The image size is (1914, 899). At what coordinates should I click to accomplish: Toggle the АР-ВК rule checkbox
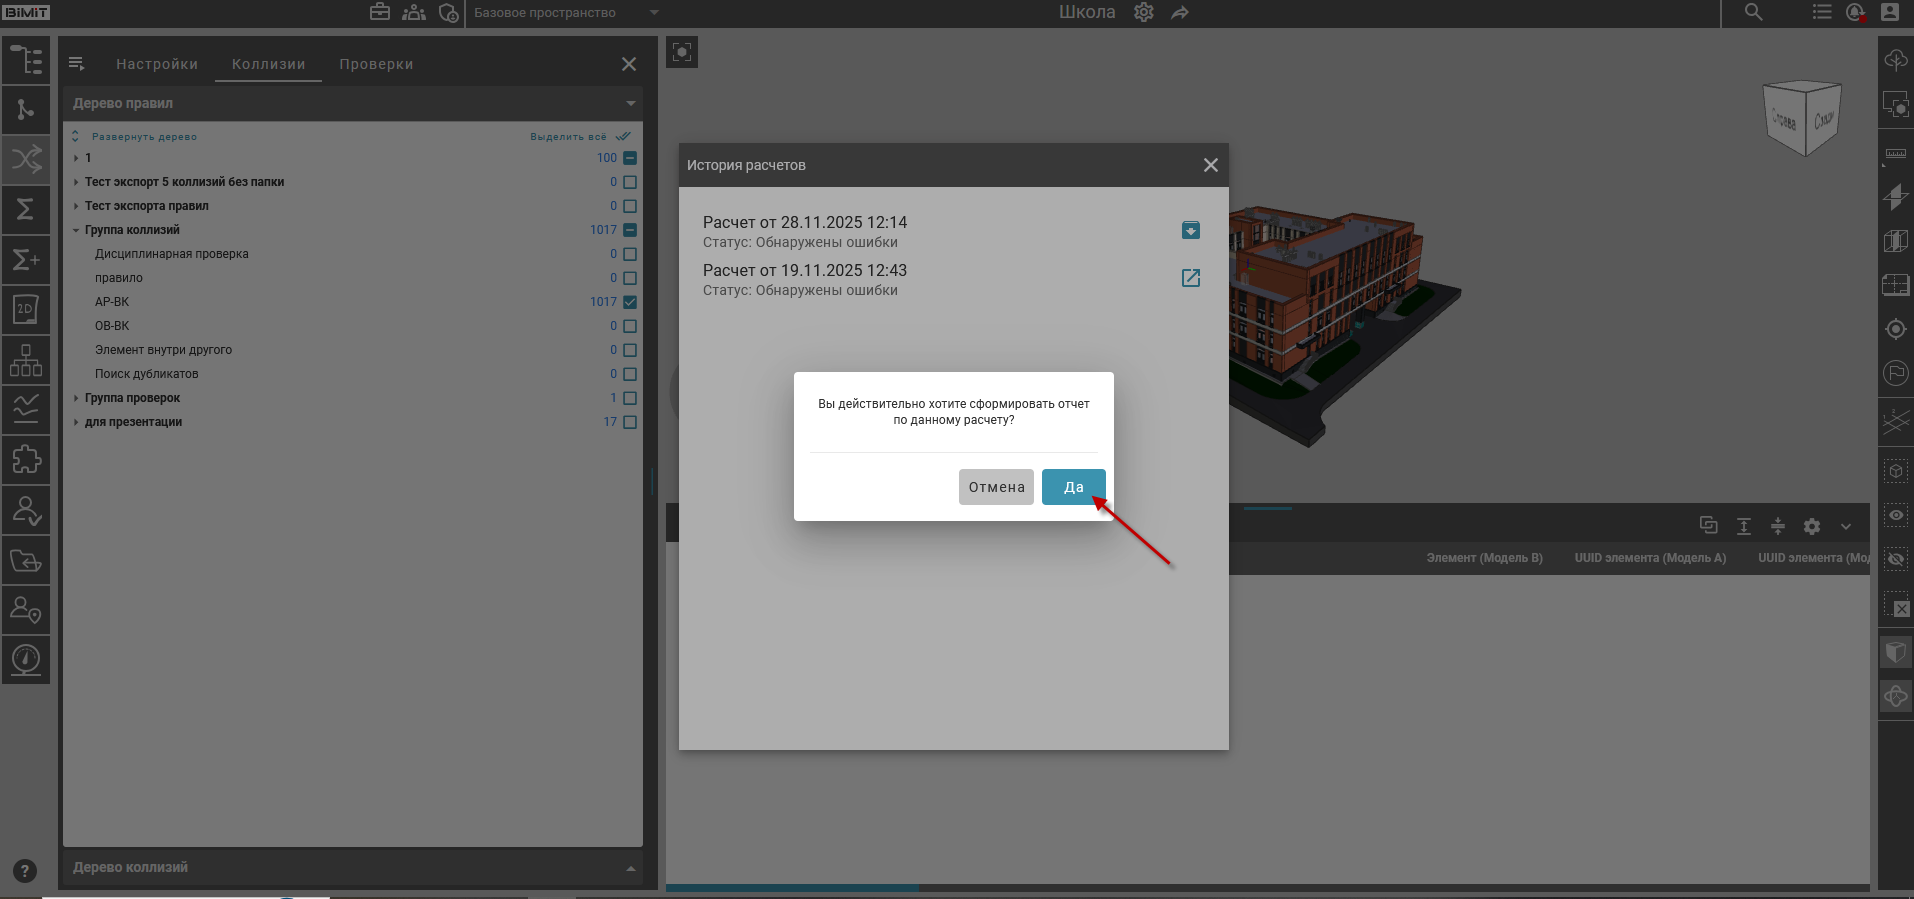[630, 302]
